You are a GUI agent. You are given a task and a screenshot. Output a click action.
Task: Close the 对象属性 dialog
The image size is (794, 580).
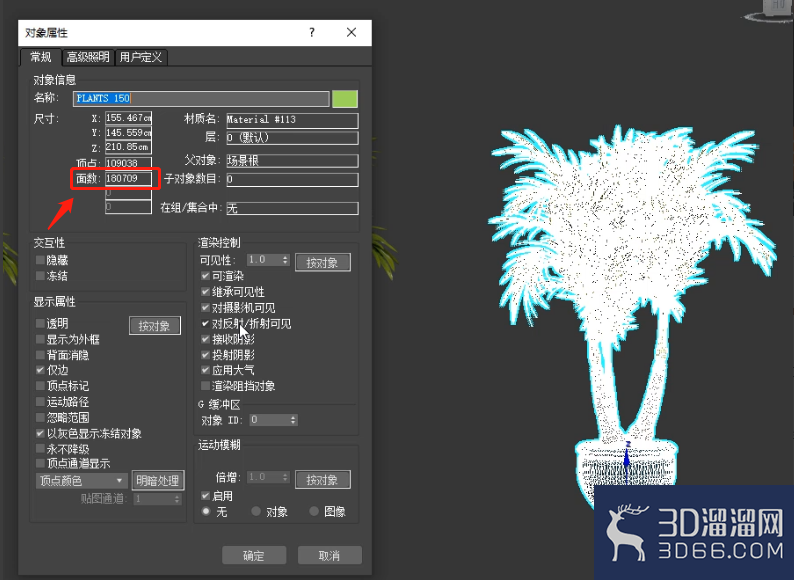(x=351, y=32)
